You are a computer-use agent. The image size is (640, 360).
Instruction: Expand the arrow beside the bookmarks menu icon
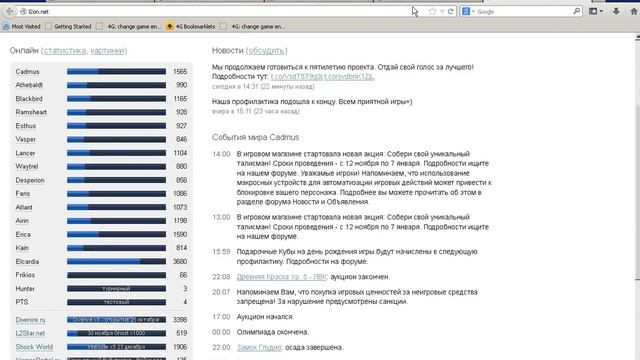coord(601,11)
